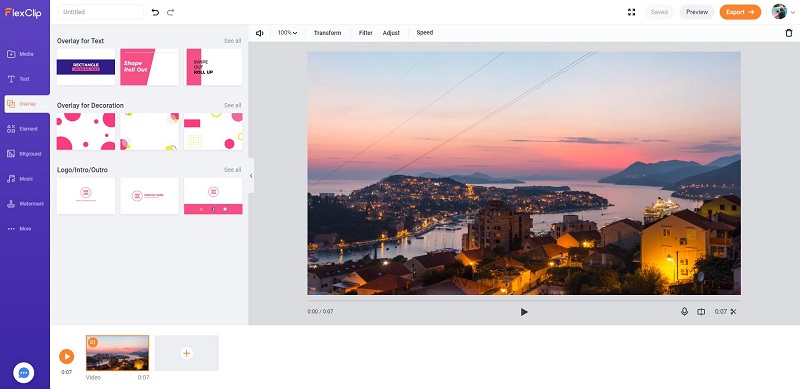Open the Music sidebar panel
The image size is (800, 389).
pos(20,179)
